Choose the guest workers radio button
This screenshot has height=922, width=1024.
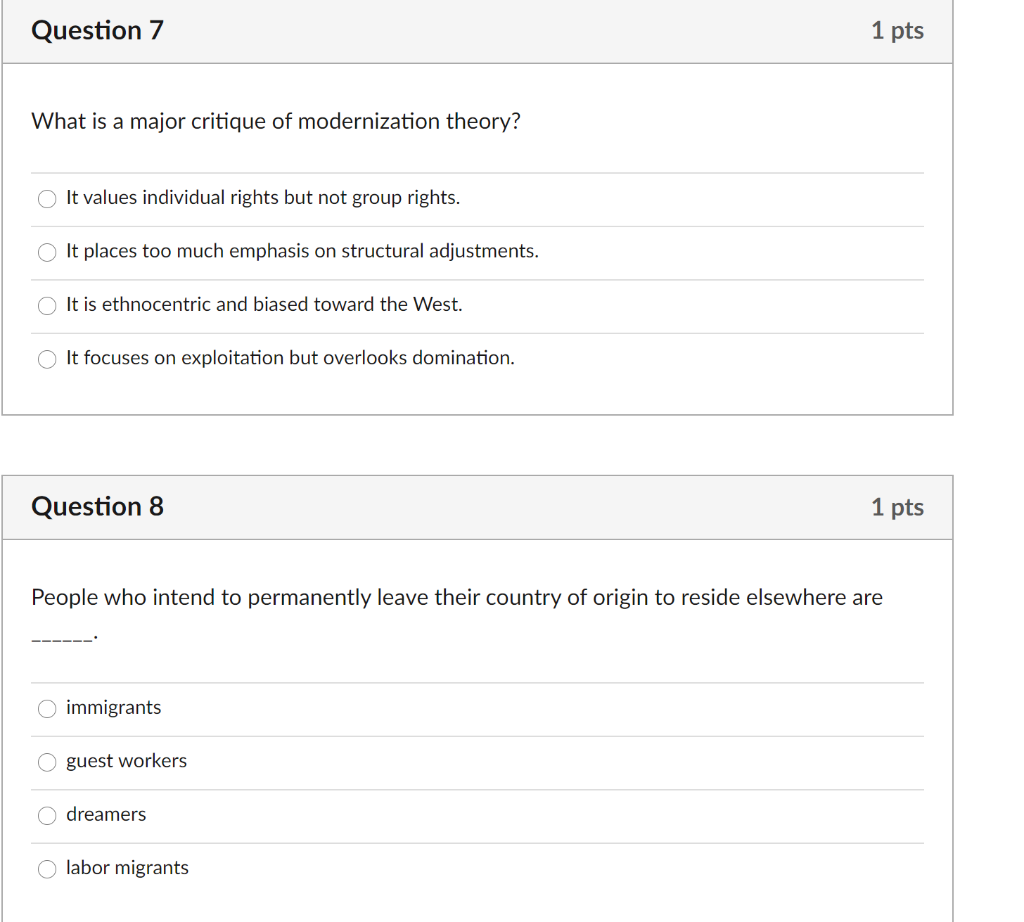47,762
